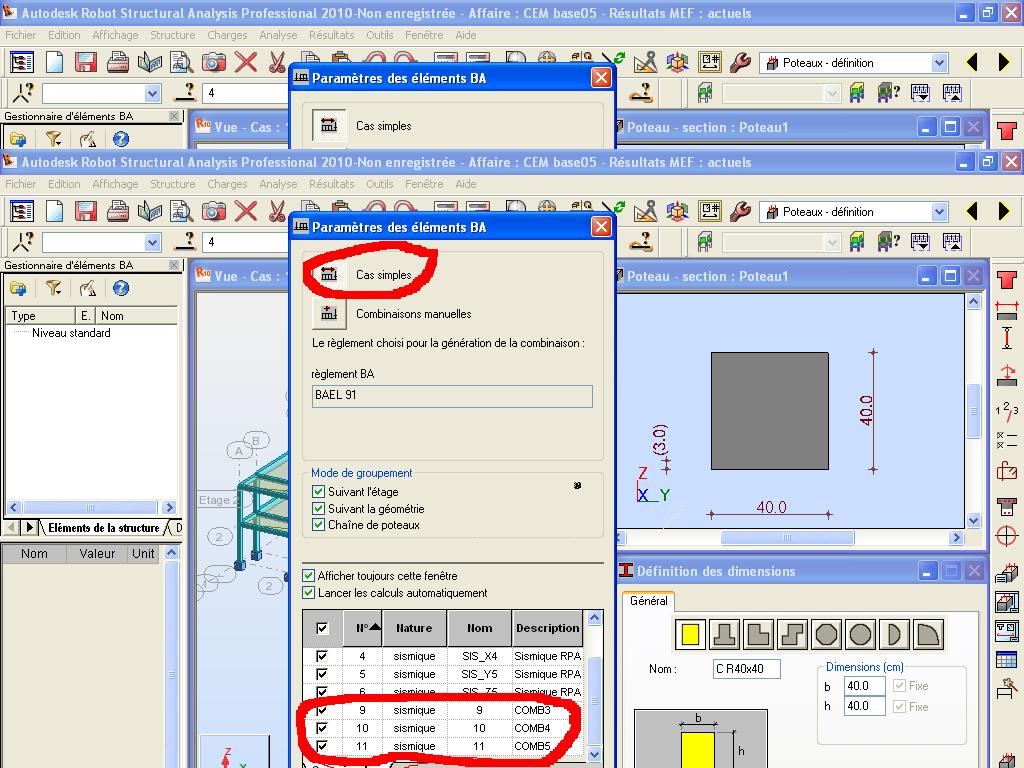Click the règlement BA field showing BAEL 91
The height and width of the screenshot is (768, 1024).
click(x=452, y=396)
